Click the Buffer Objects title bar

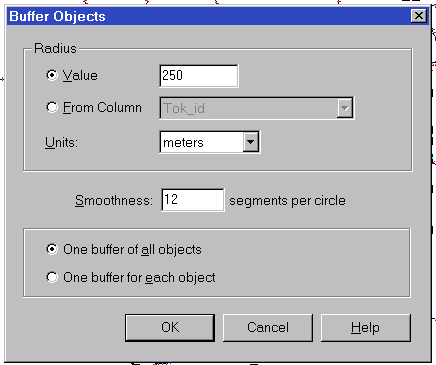click(x=217, y=16)
